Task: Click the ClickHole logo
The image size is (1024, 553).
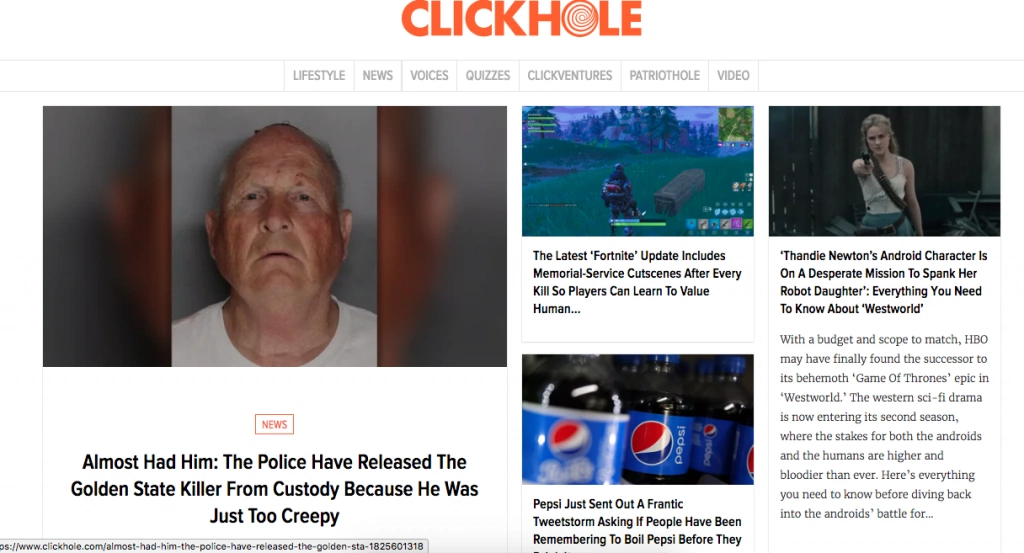Action: point(521,18)
